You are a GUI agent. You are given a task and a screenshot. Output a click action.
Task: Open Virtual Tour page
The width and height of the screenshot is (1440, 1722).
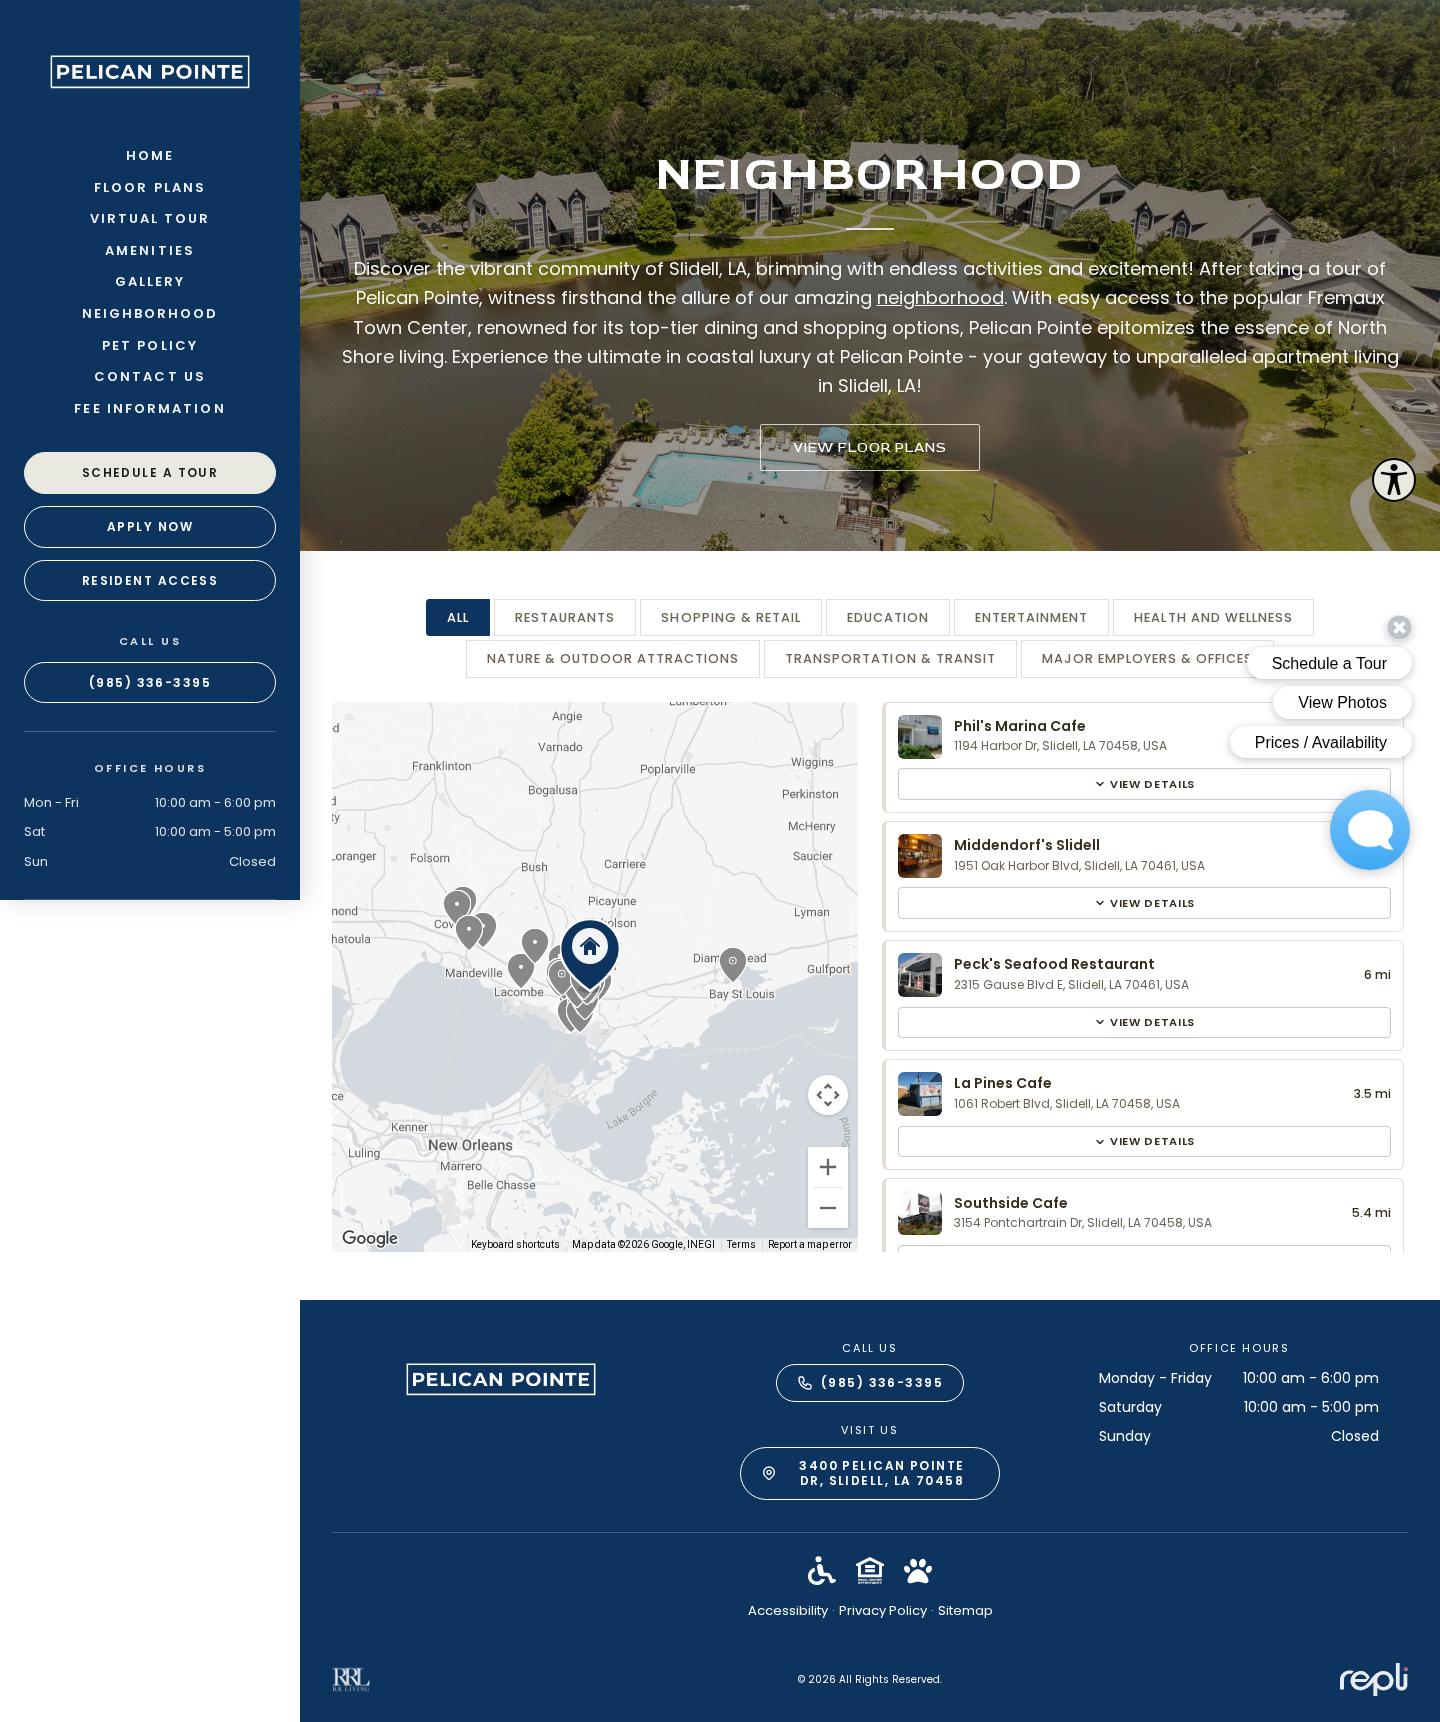point(150,219)
